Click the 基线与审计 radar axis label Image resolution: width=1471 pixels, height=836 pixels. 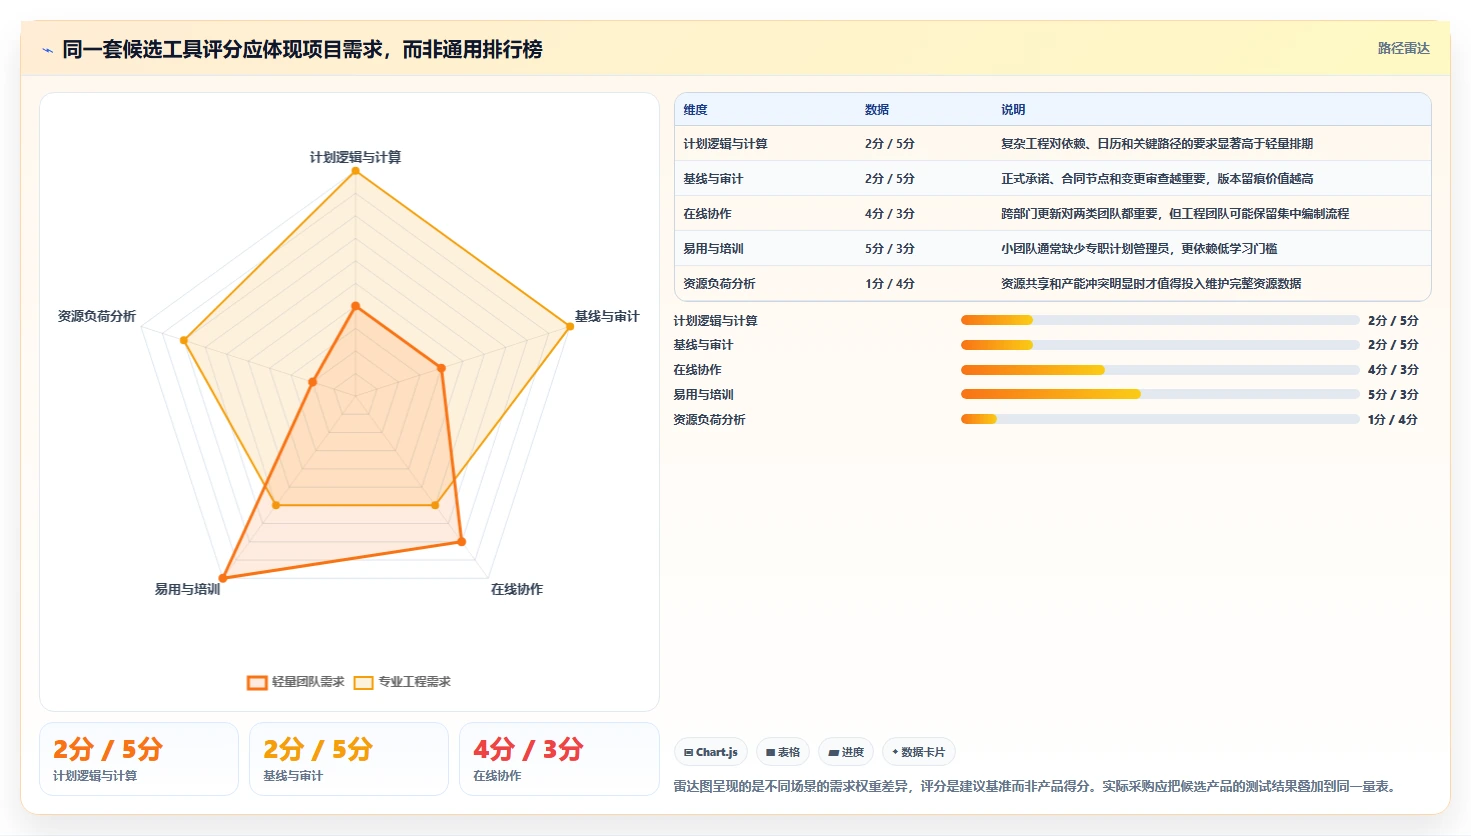click(607, 316)
